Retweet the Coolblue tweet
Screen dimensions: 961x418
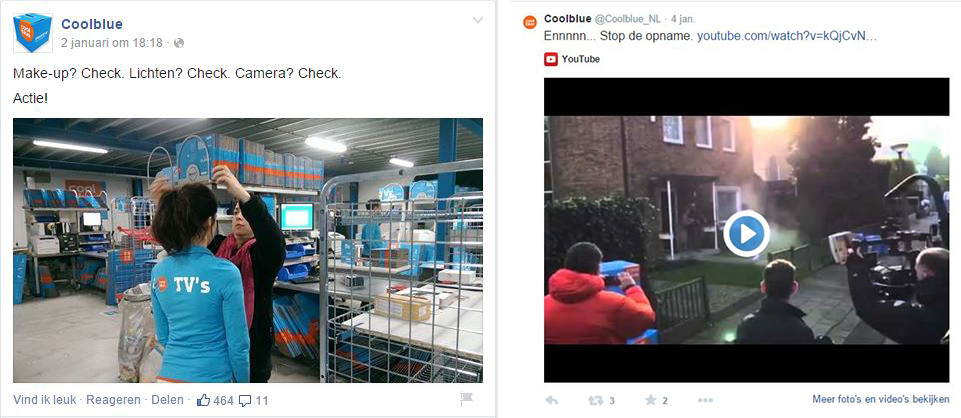click(594, 400)
